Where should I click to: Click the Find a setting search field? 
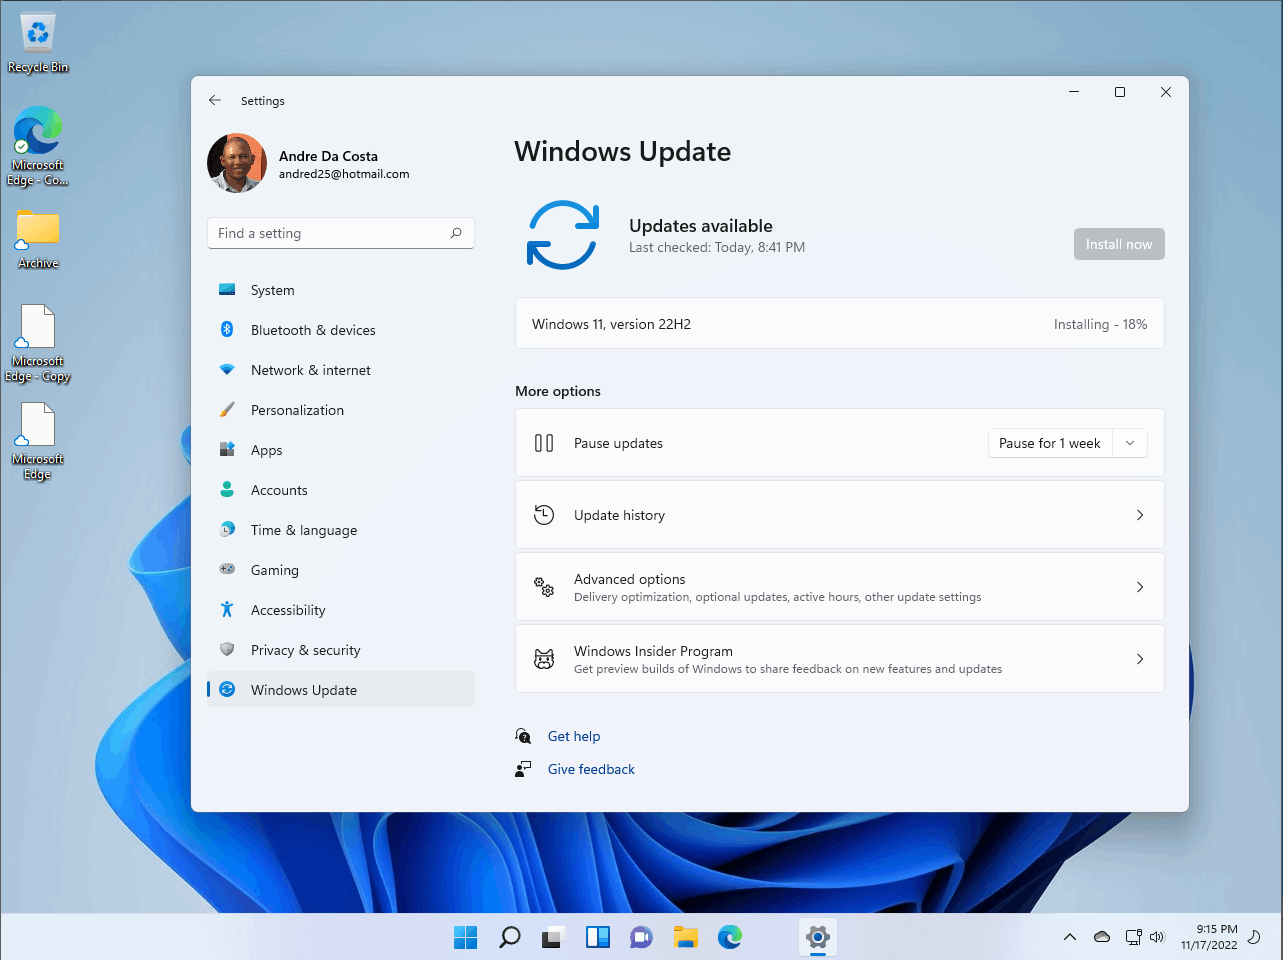coord(341,233)
